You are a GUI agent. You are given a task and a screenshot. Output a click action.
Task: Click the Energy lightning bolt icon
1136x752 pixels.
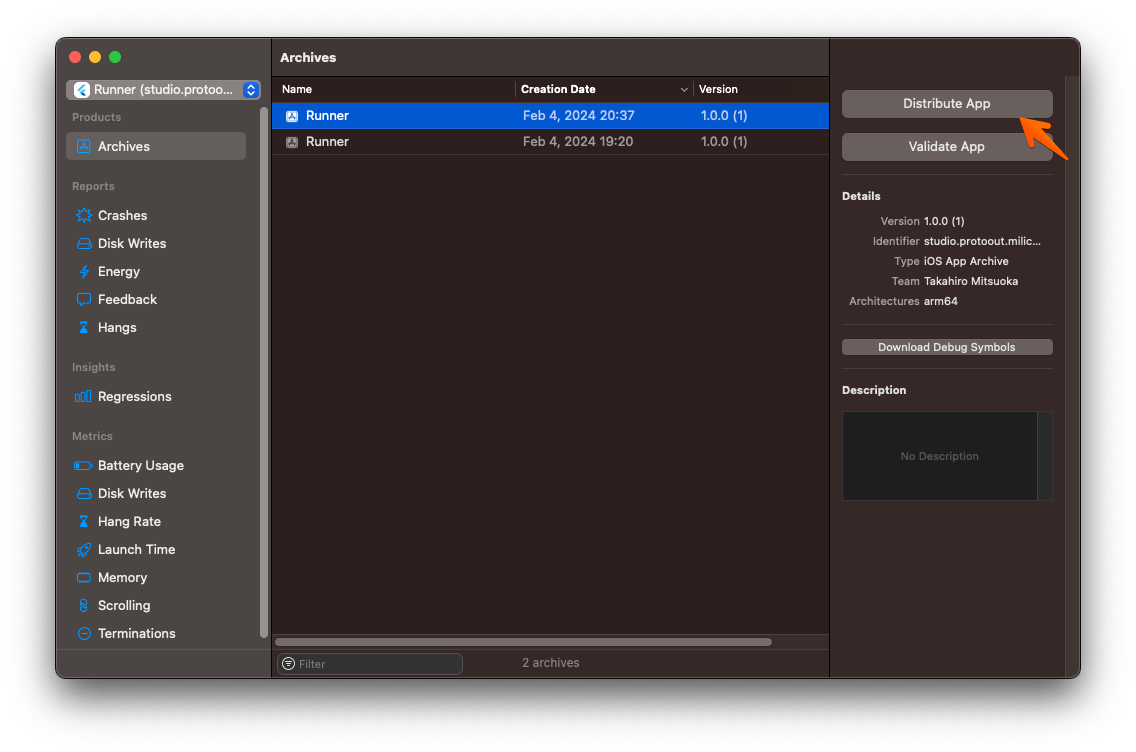84,272
